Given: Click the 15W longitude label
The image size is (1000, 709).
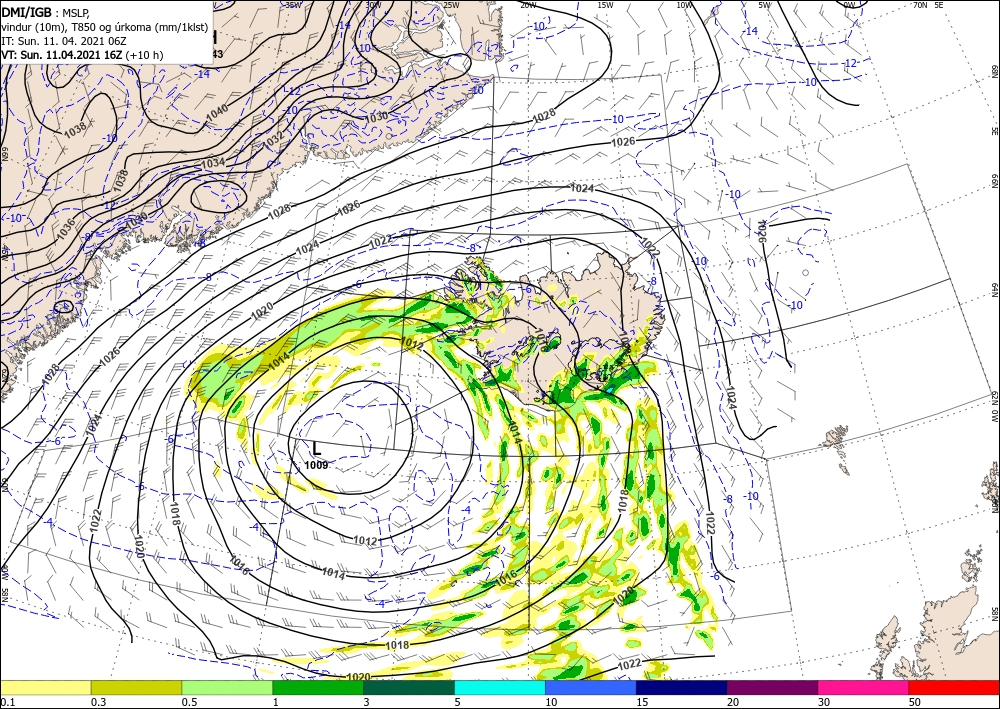Looking at the screenshot, I should tap(606, 5).
